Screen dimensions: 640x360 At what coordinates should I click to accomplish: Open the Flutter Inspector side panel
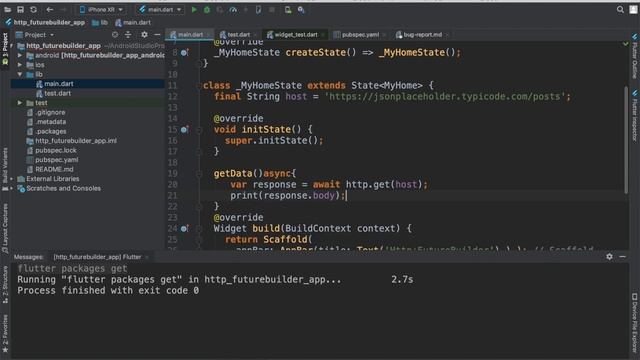click(635, 116)
